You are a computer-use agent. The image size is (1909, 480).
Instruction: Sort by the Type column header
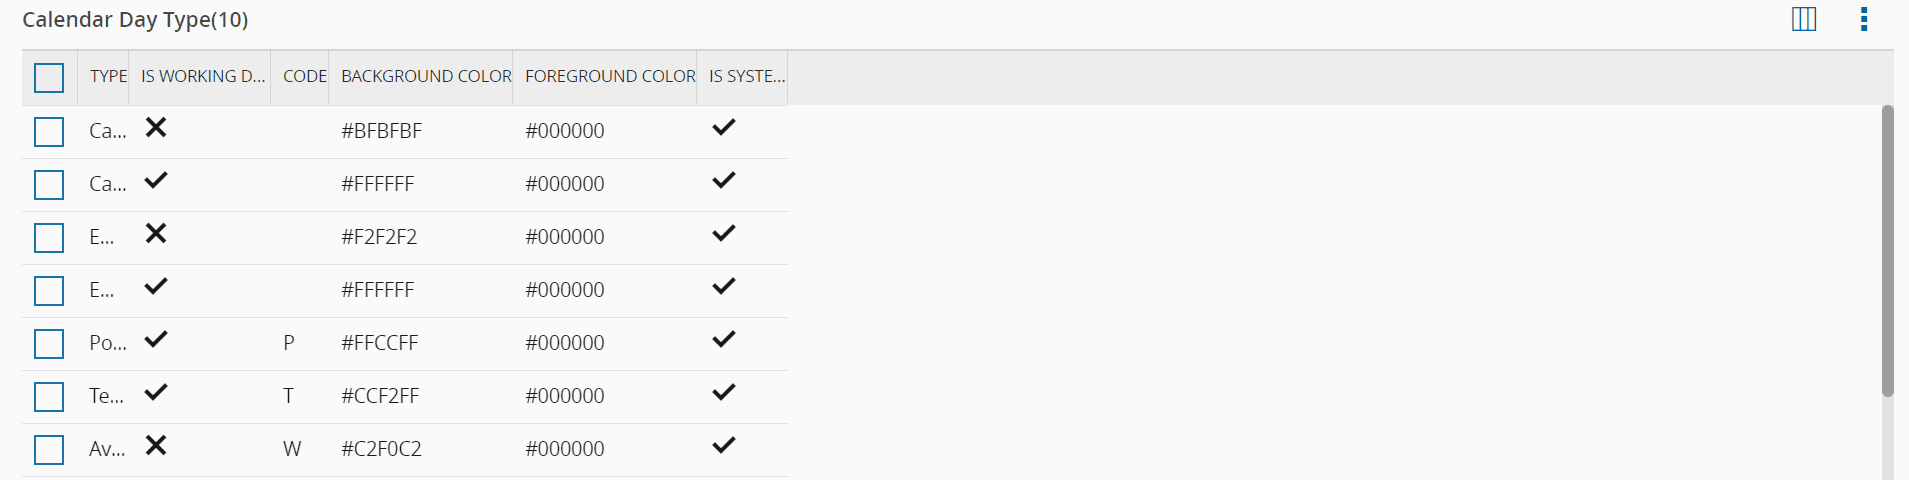108,77
